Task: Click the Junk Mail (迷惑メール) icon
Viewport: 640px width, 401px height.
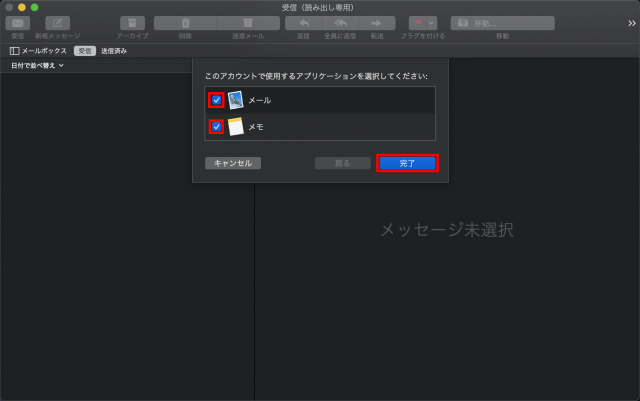Action: click(x=248, y=23)
